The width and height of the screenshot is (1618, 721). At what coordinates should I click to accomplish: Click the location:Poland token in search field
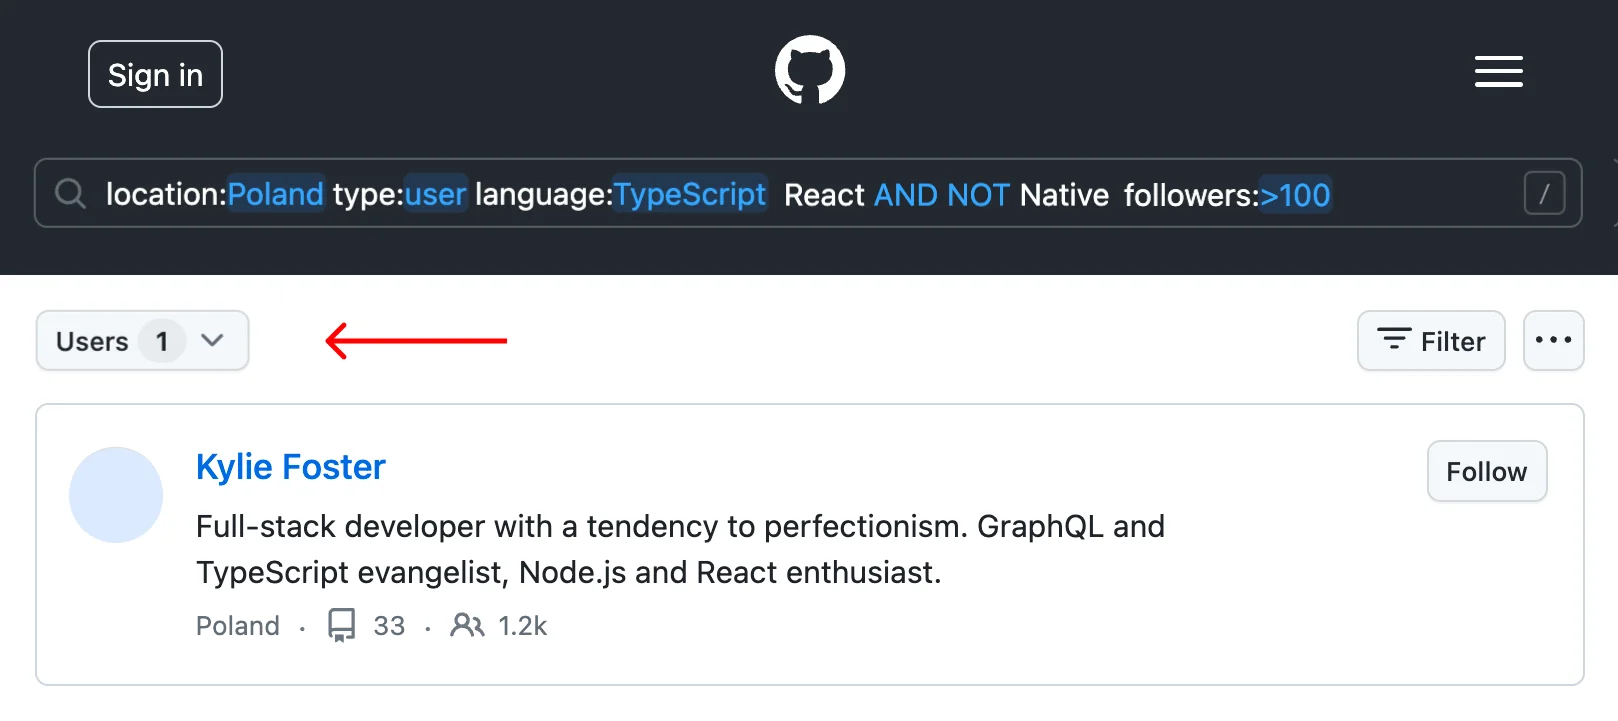click(x=215, y=194)
